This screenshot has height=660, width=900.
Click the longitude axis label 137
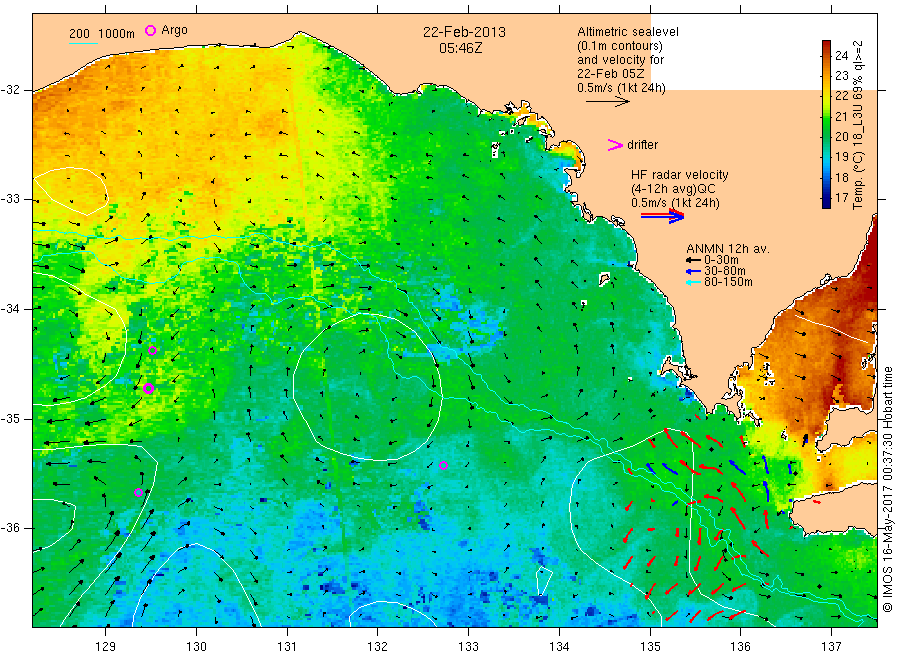832,647
